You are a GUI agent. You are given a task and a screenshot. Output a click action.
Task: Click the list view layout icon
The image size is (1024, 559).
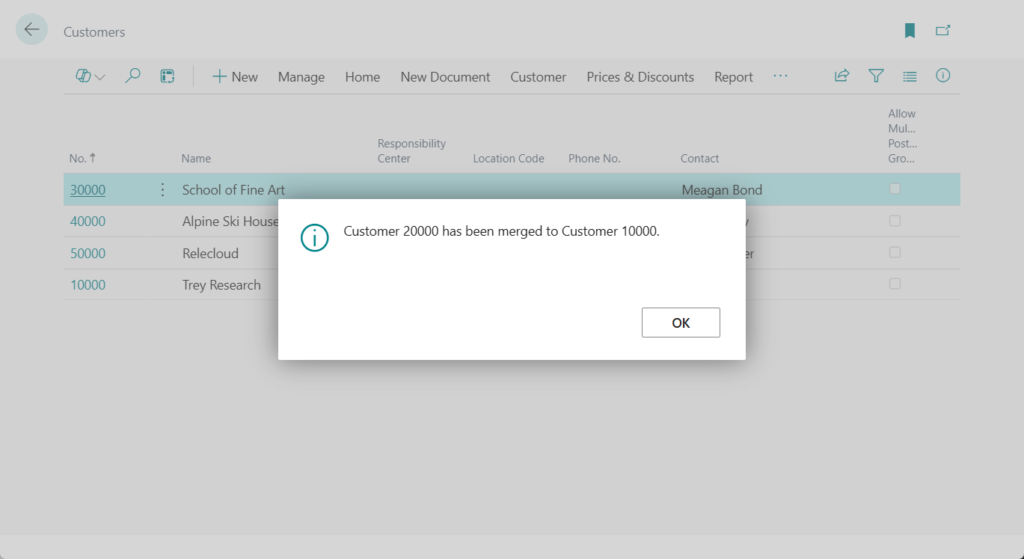(909, 76)
